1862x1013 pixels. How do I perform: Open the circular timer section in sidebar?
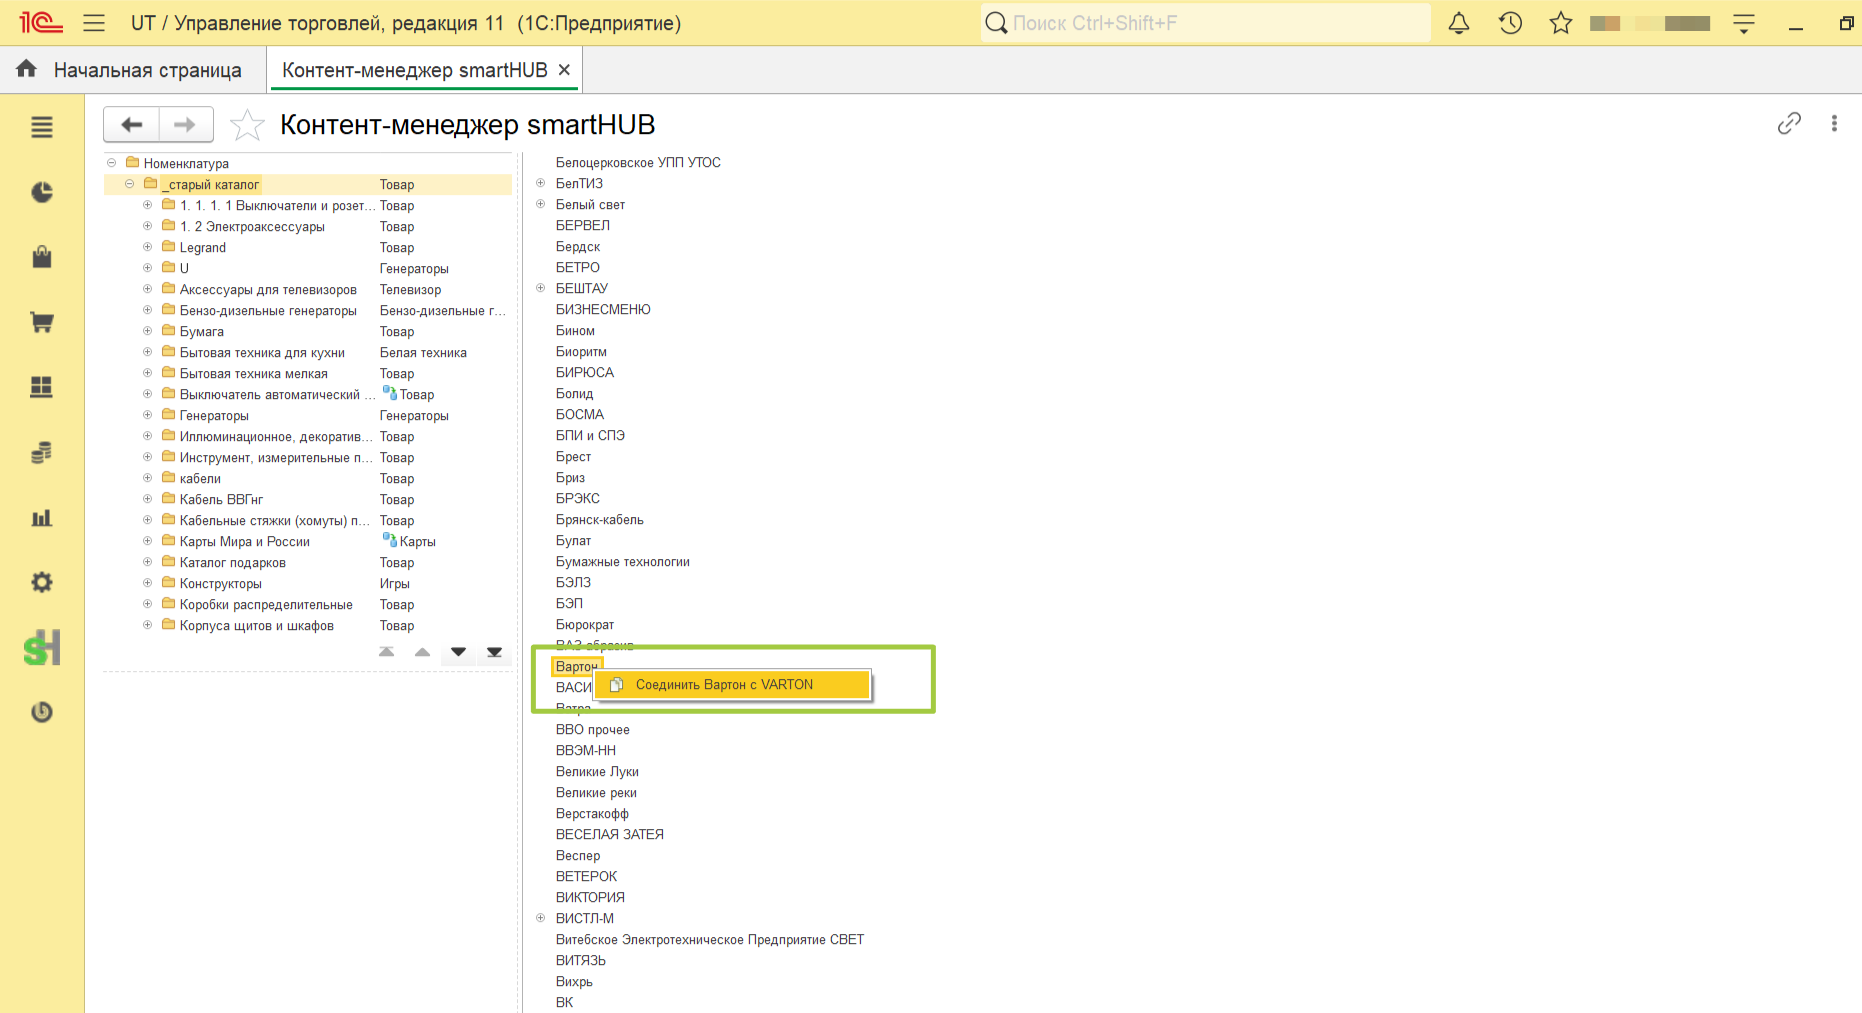[42, 712]
